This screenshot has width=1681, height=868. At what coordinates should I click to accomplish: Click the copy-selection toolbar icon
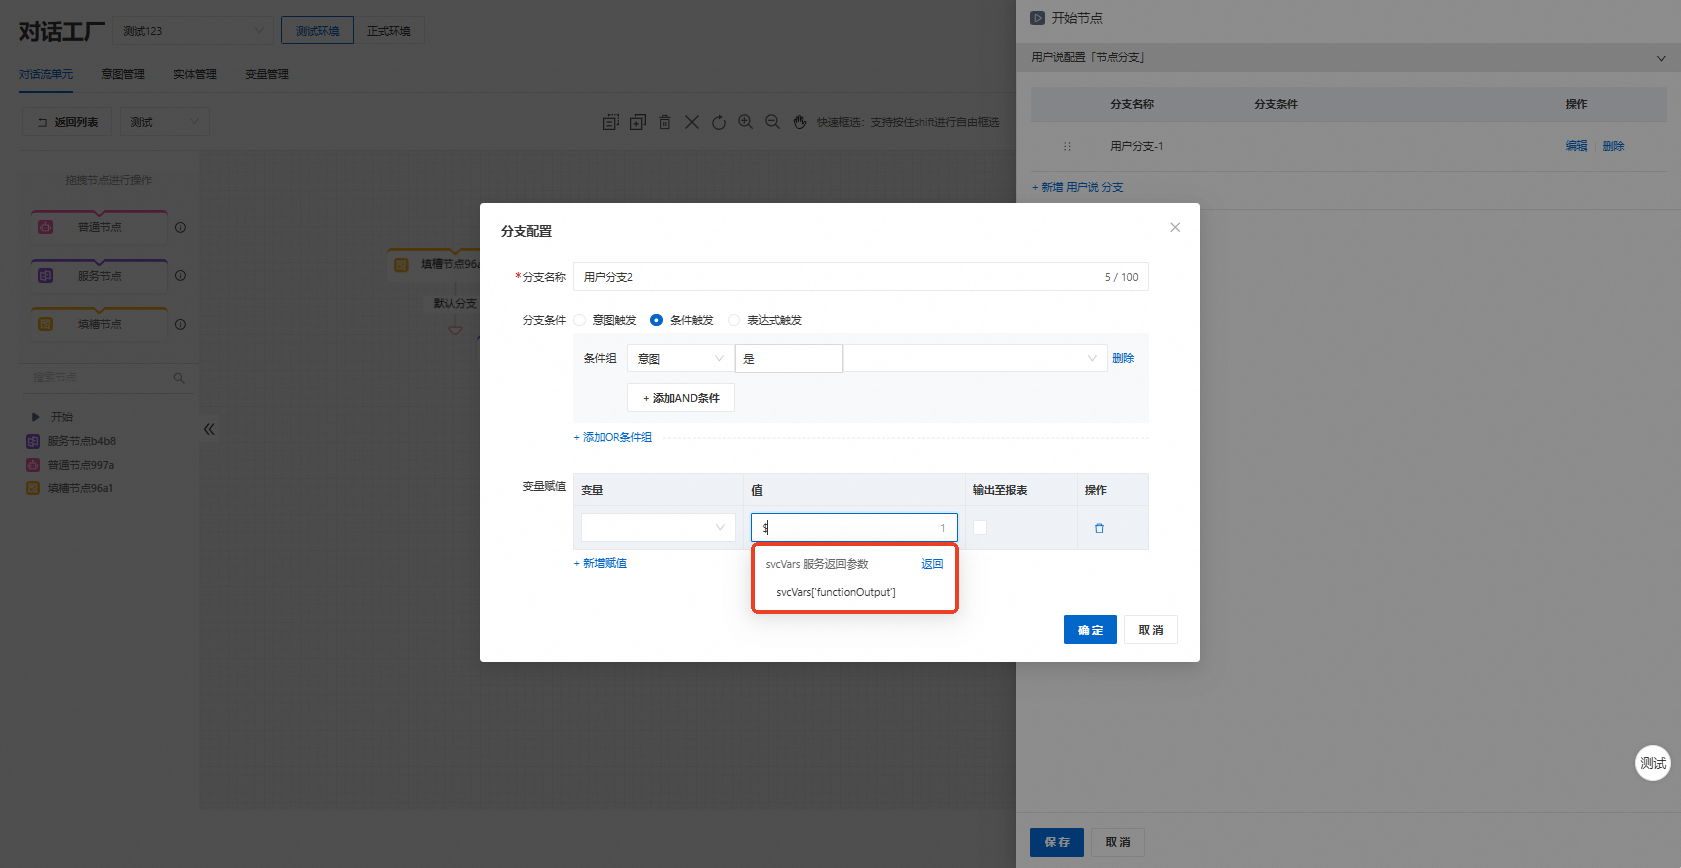tap(611, 122)
